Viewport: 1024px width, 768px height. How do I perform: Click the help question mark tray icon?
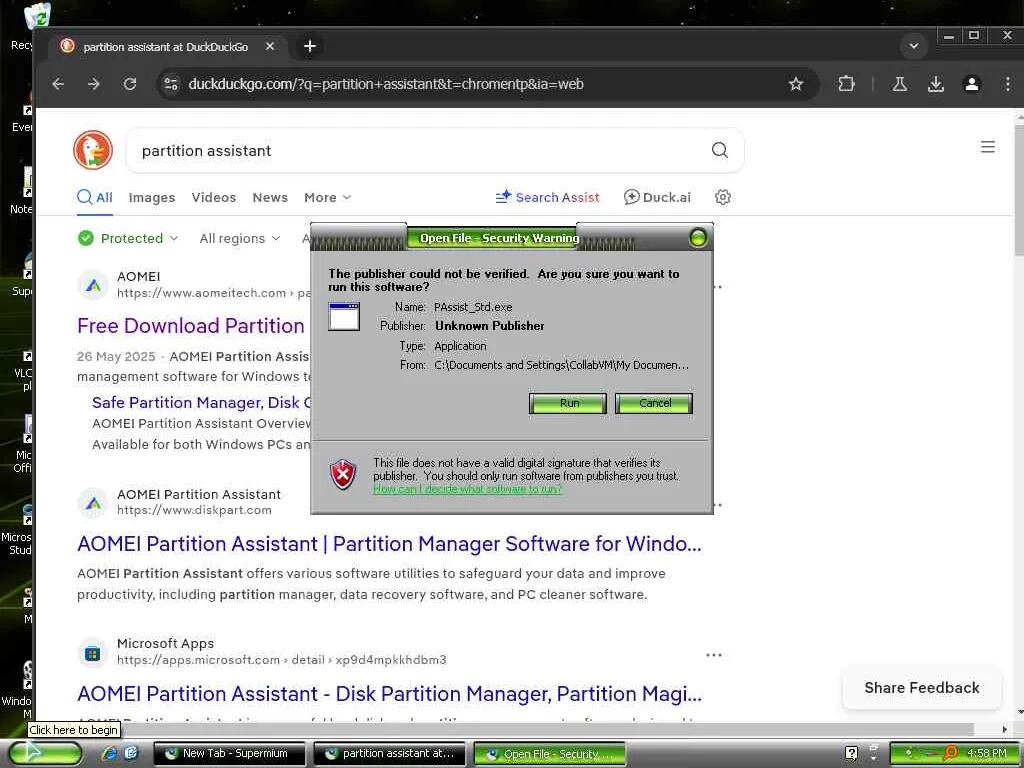pos(851,753)
